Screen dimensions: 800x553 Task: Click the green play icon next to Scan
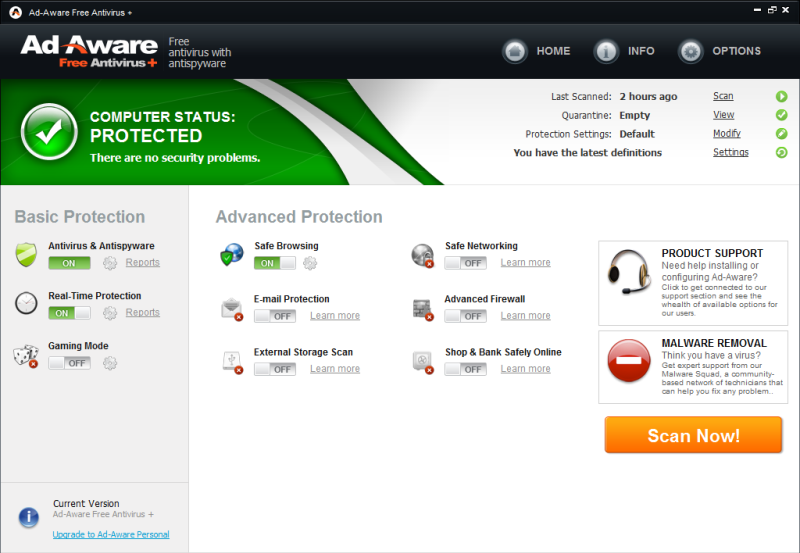pos(781,96)
